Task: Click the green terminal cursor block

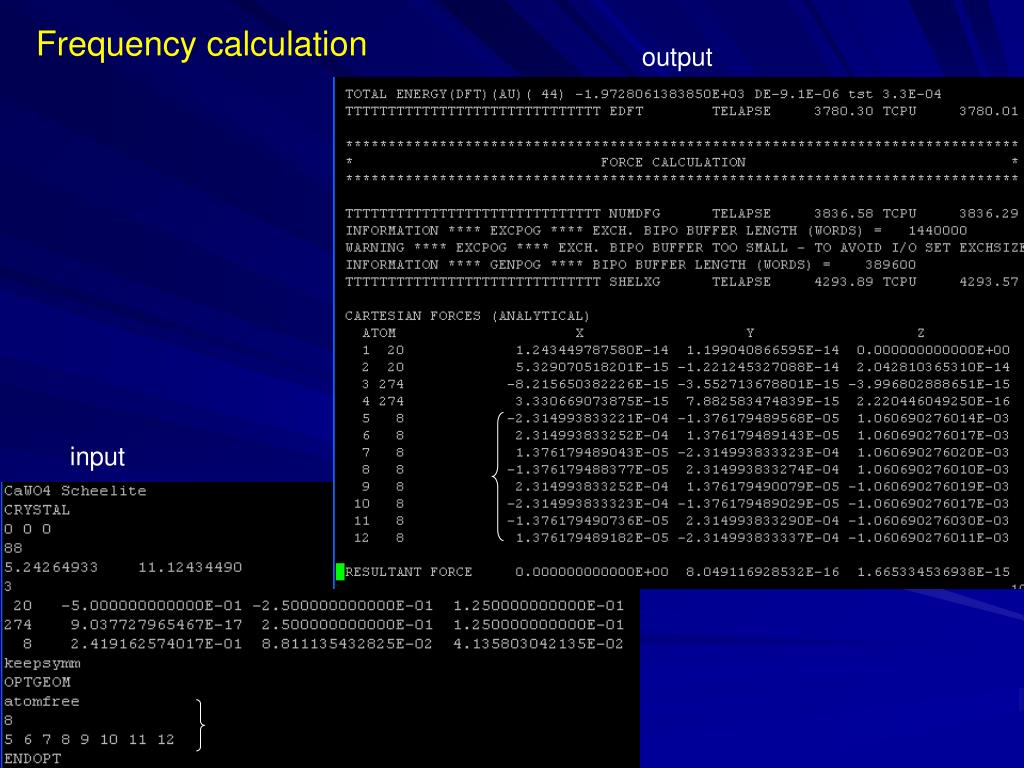Action: tap(340, 572)
